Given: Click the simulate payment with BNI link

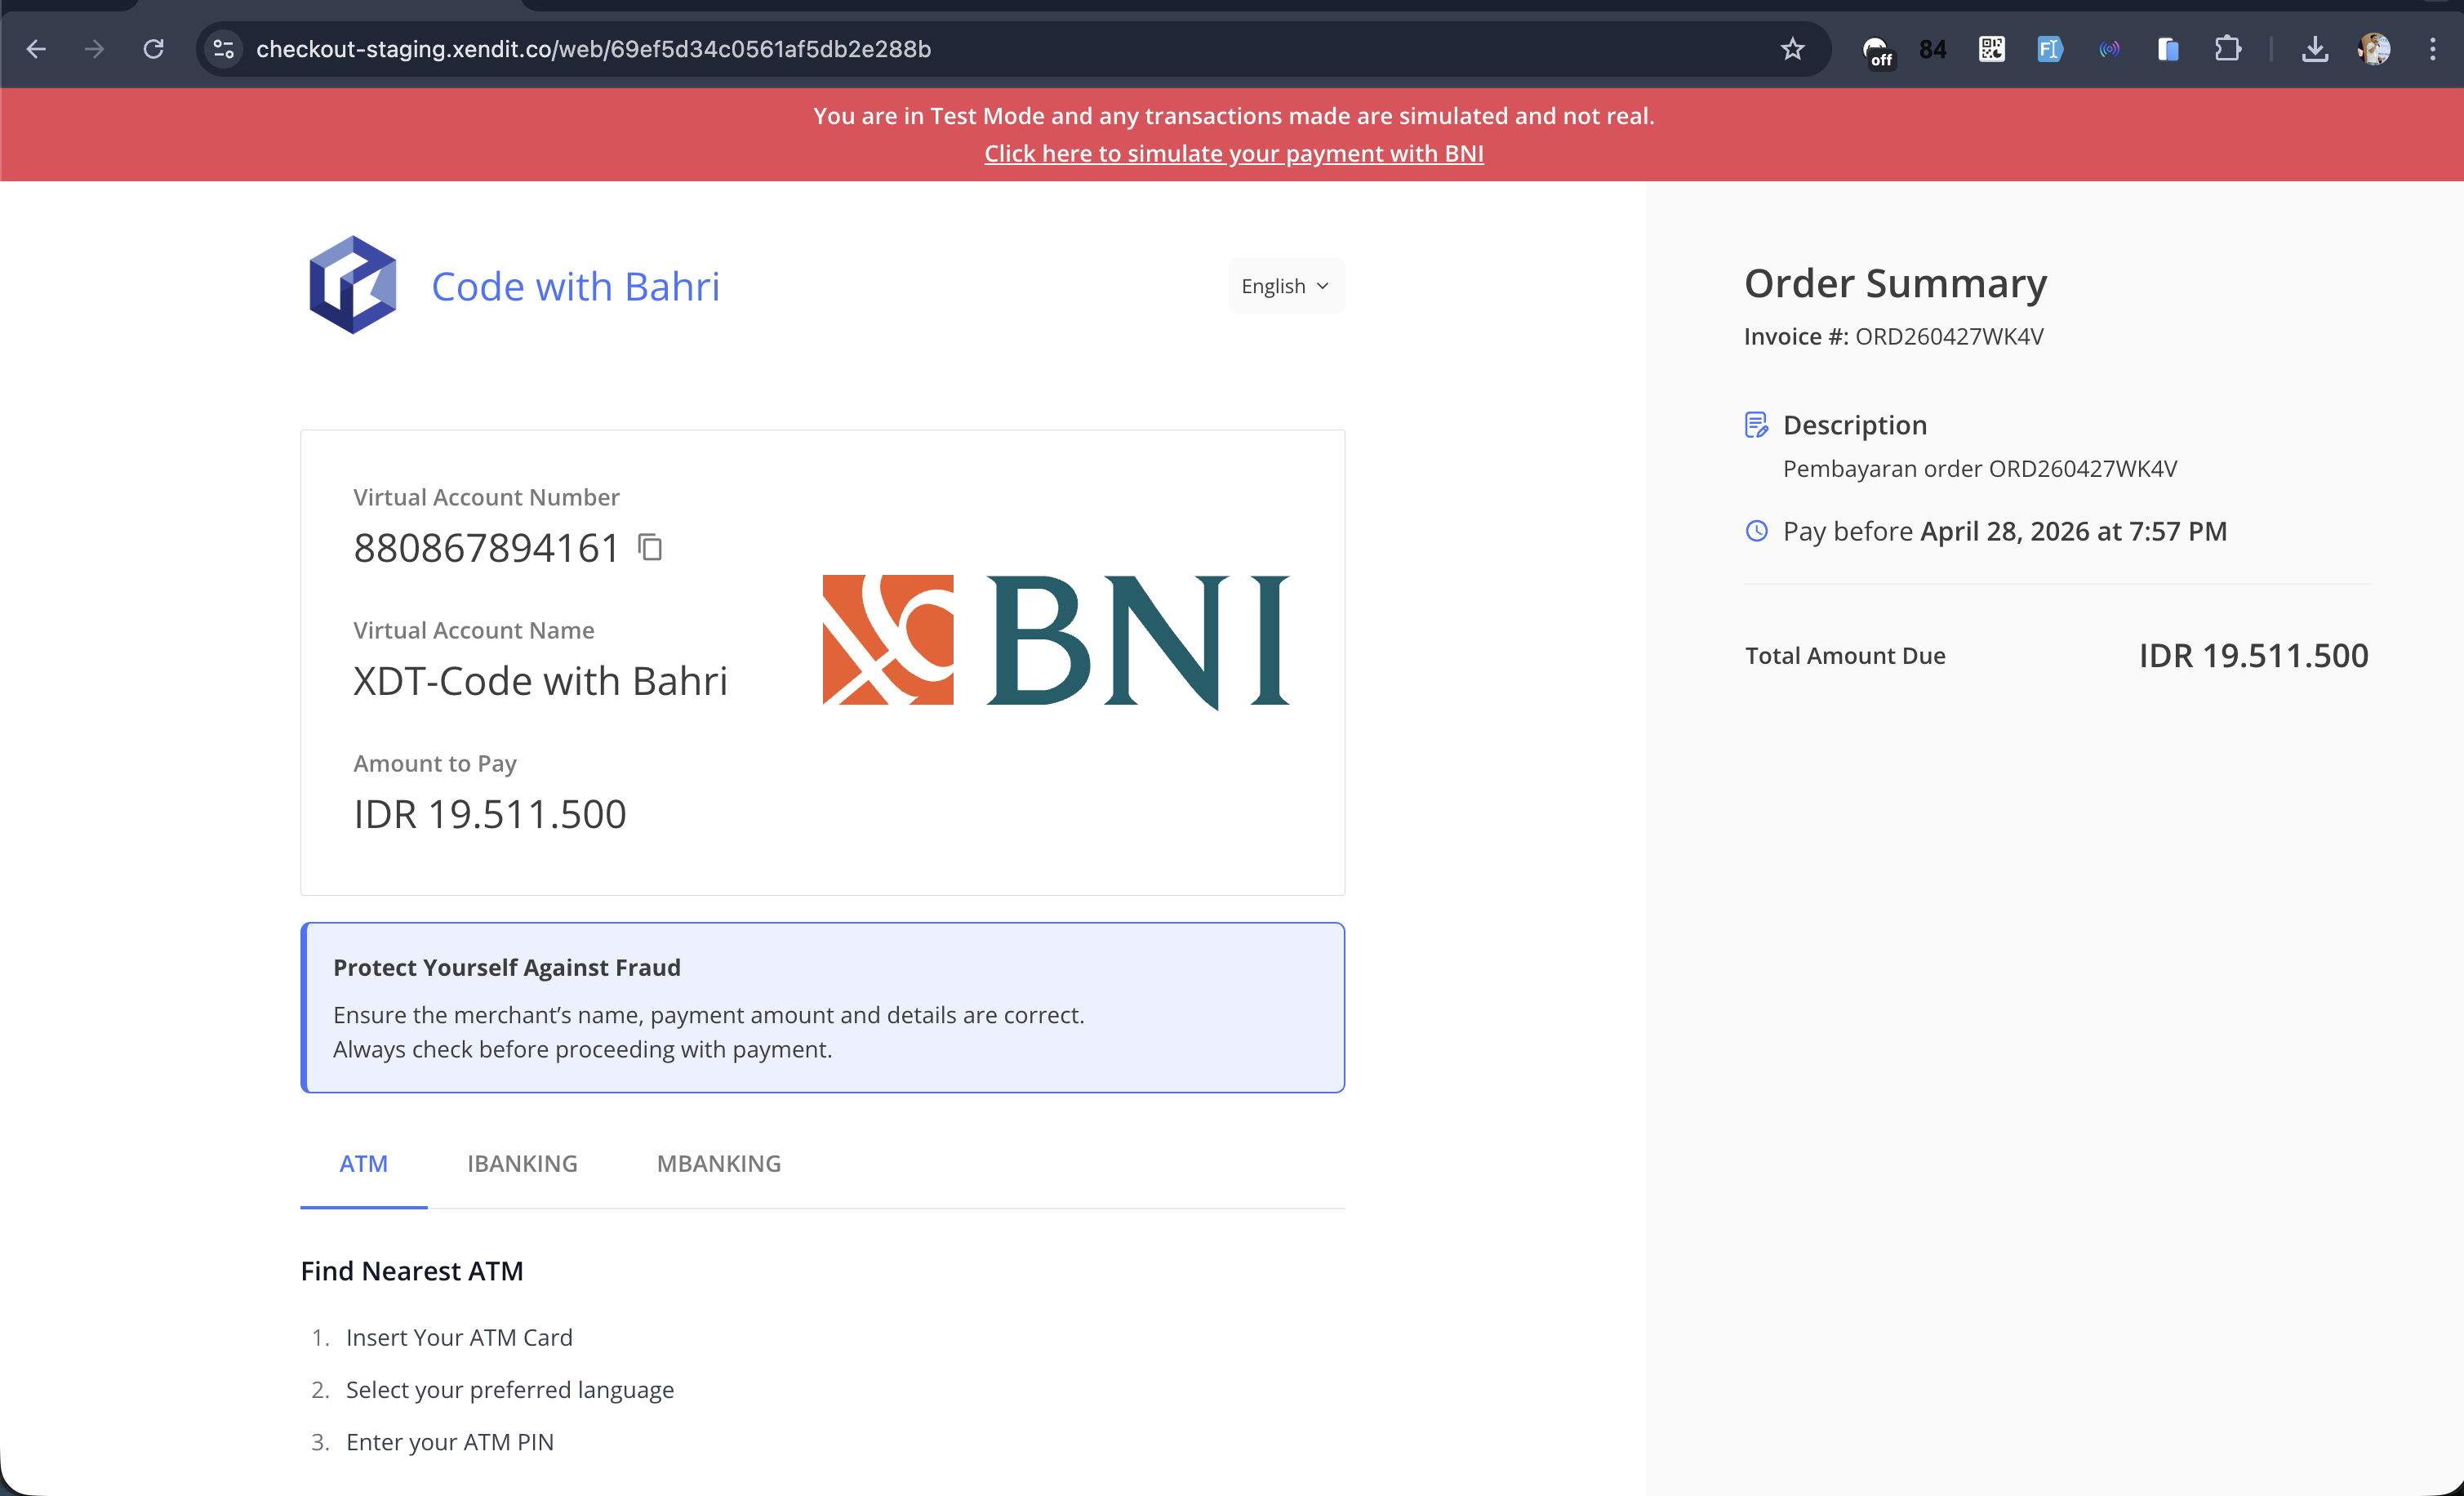Looking at the screenshot, I should [1234, 153].
